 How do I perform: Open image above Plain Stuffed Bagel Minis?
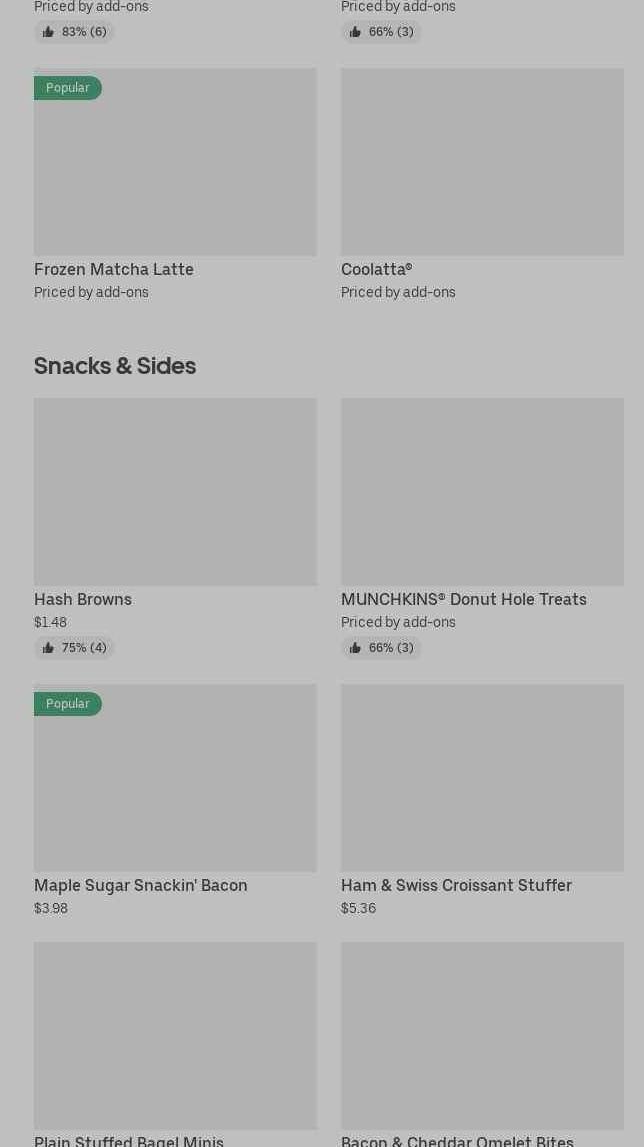(175, 1036)
